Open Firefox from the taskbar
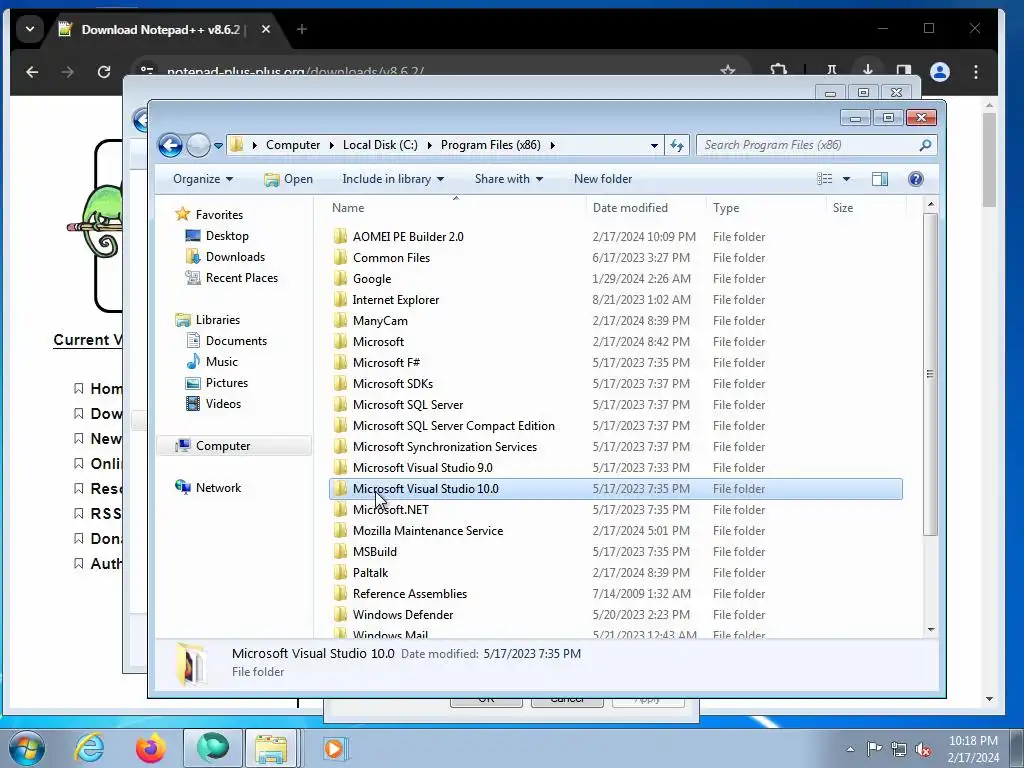Image resolution: width=1024 pixels, height=768 pixels. point(150,748)
